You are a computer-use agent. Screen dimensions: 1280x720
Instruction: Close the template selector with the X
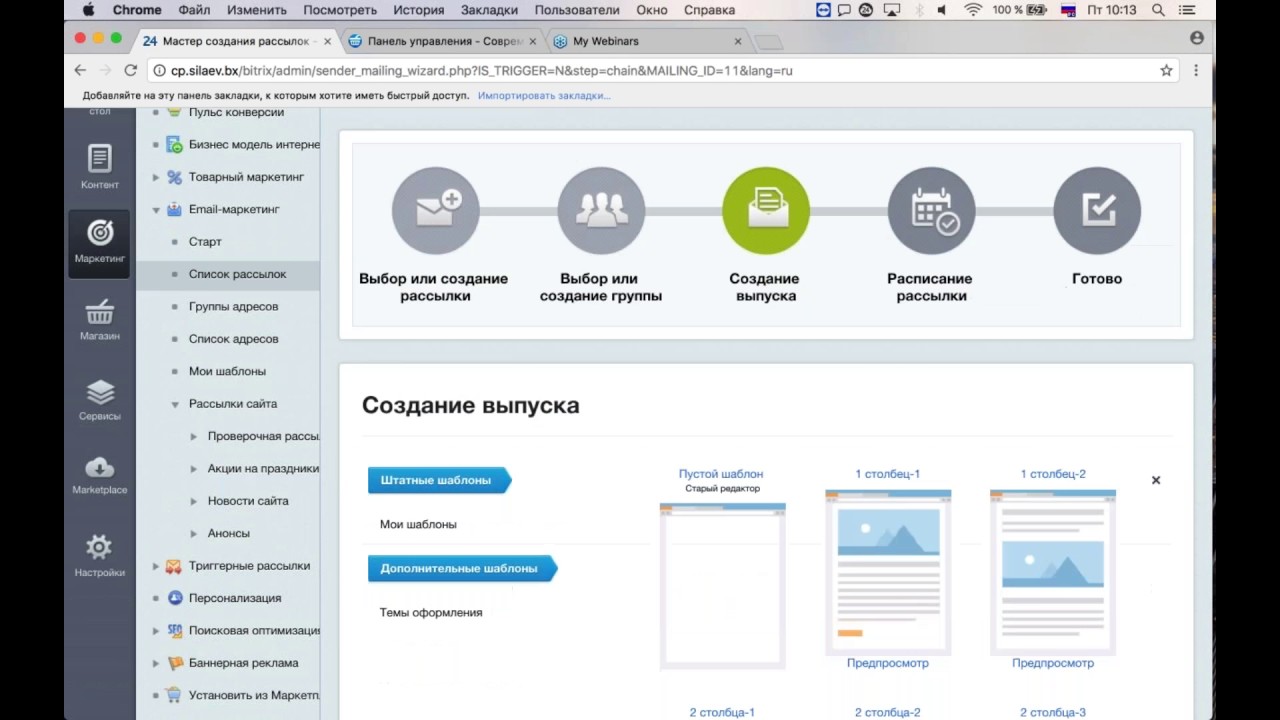click(1156, 480)
